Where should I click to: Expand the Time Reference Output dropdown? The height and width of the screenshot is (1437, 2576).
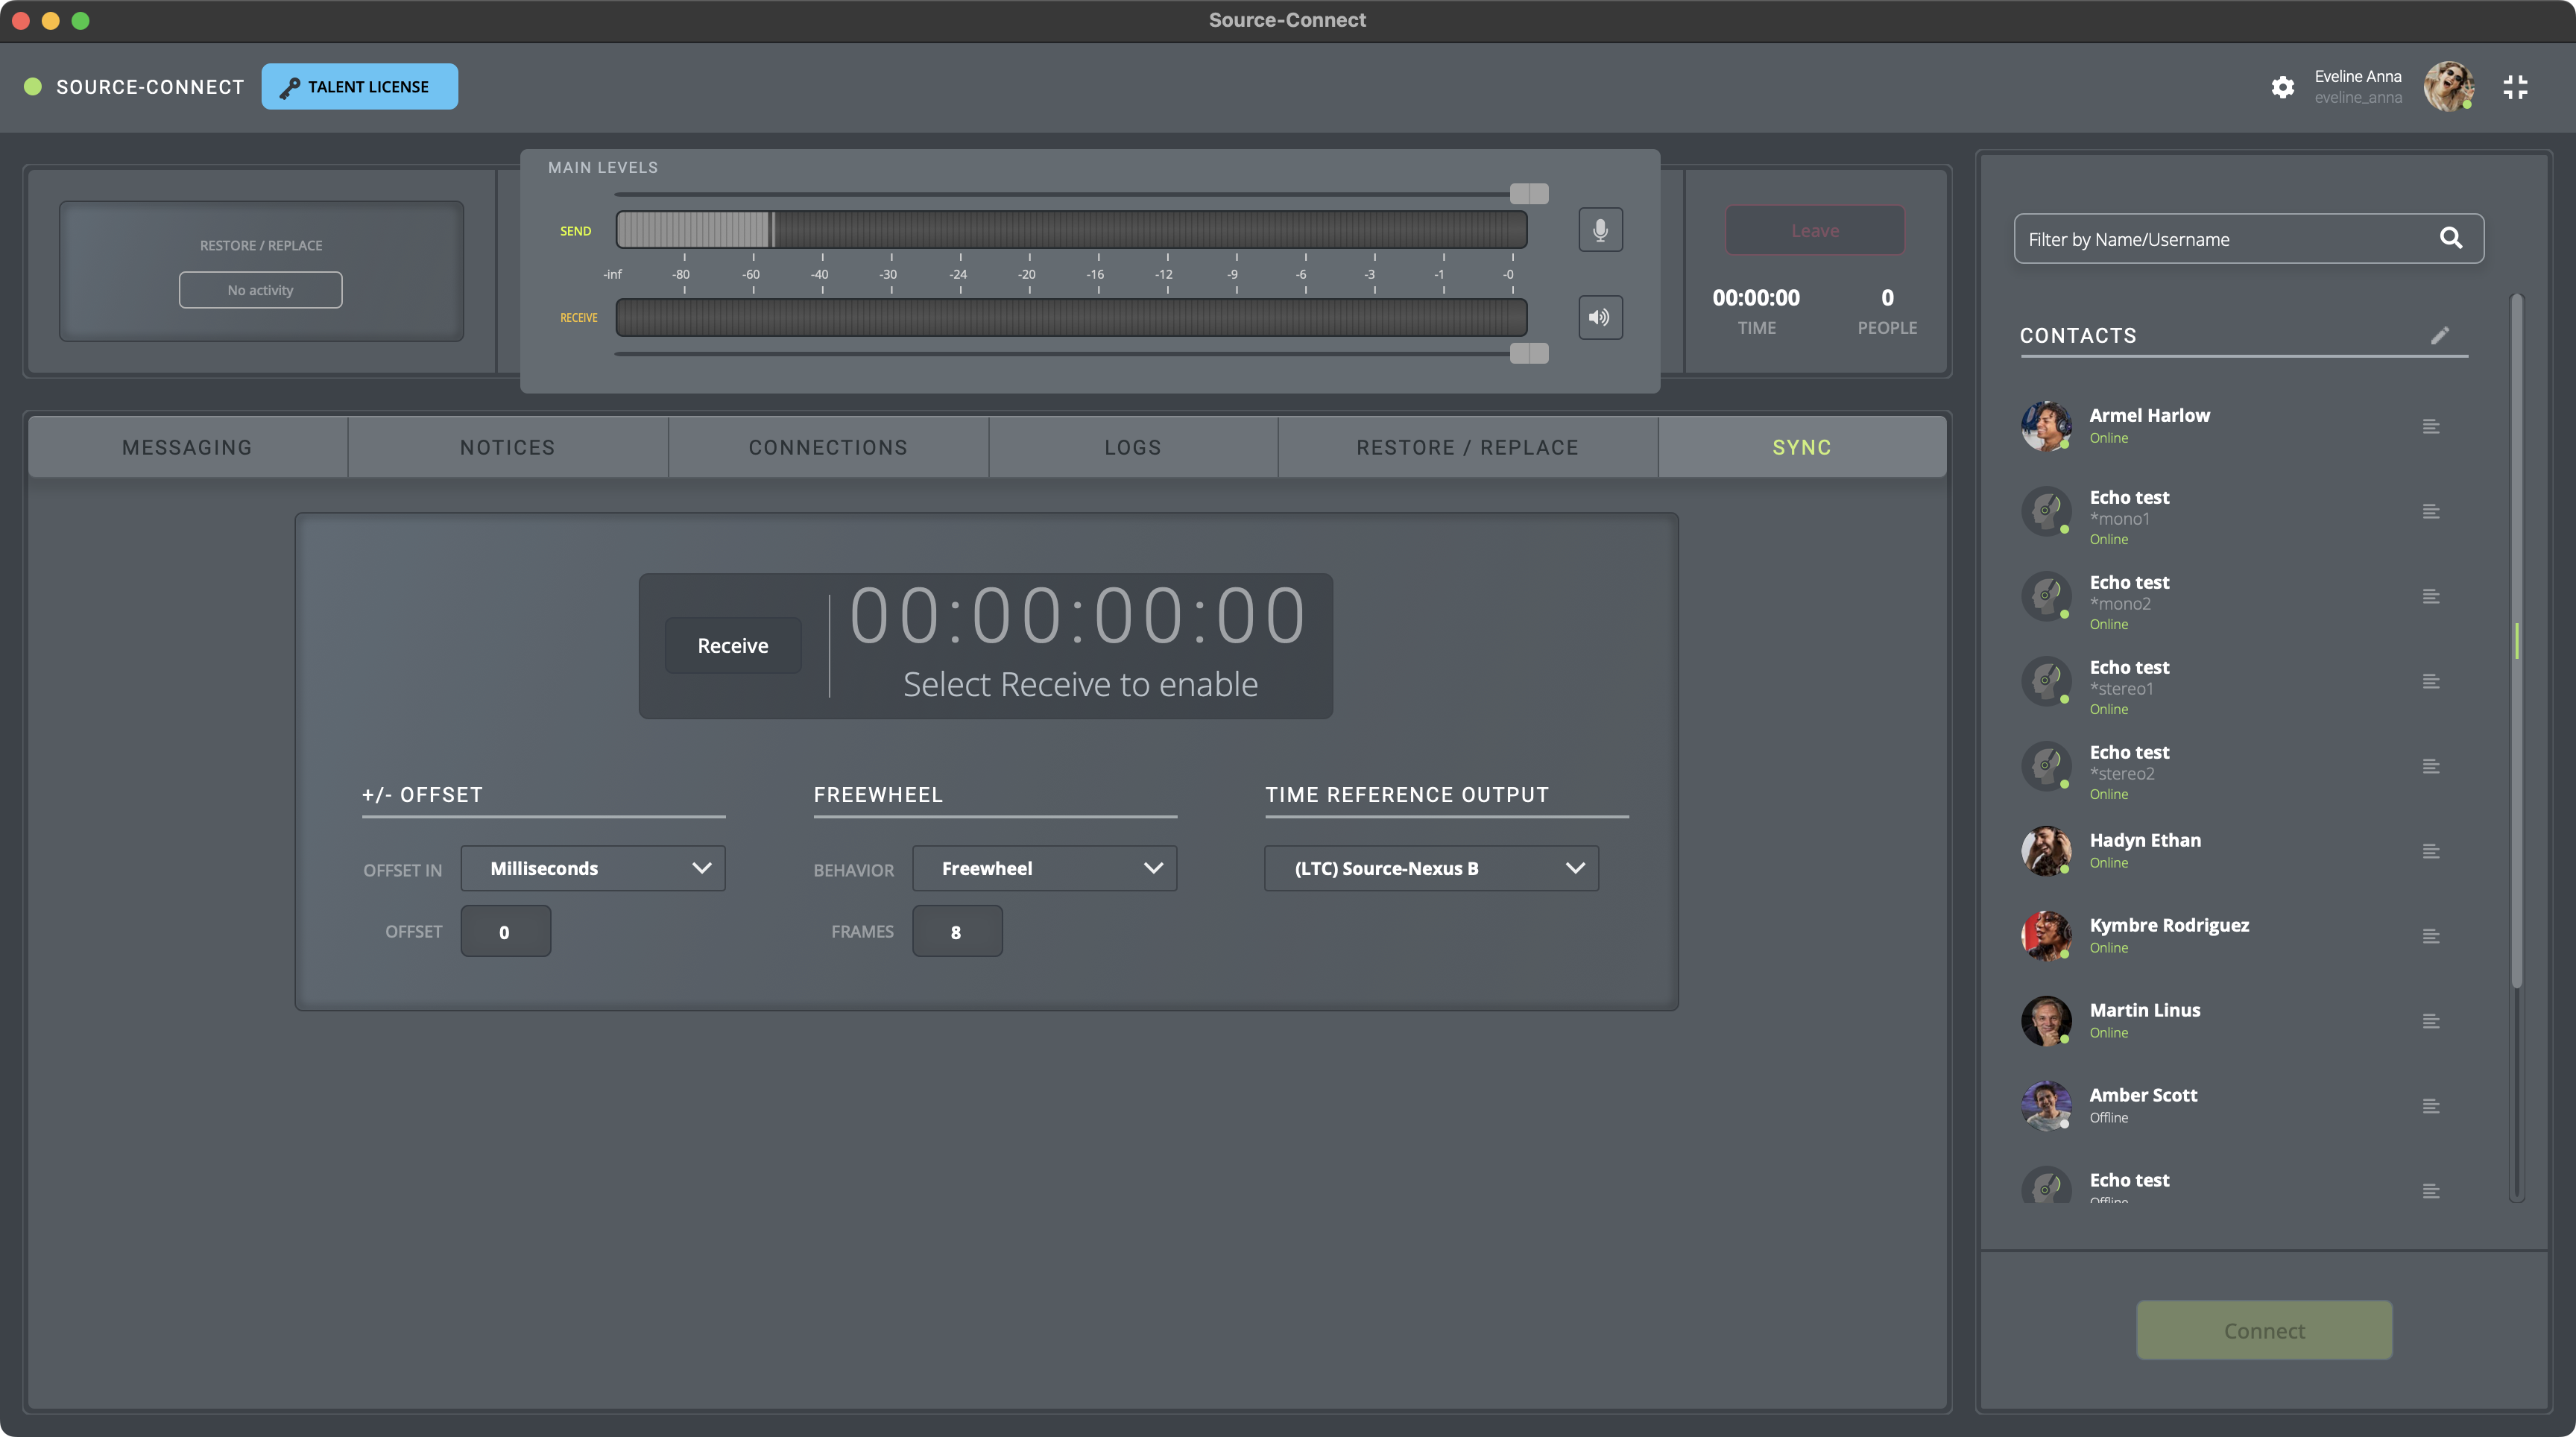[x=1431, y=868]
